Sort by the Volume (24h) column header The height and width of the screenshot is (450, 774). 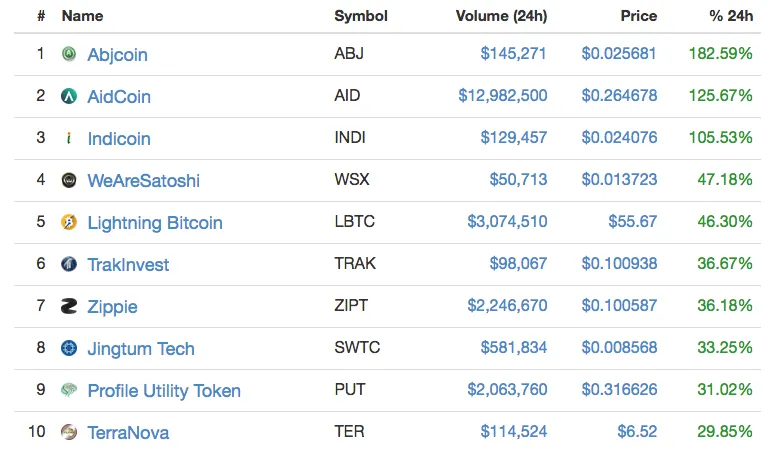click(501, 16)
